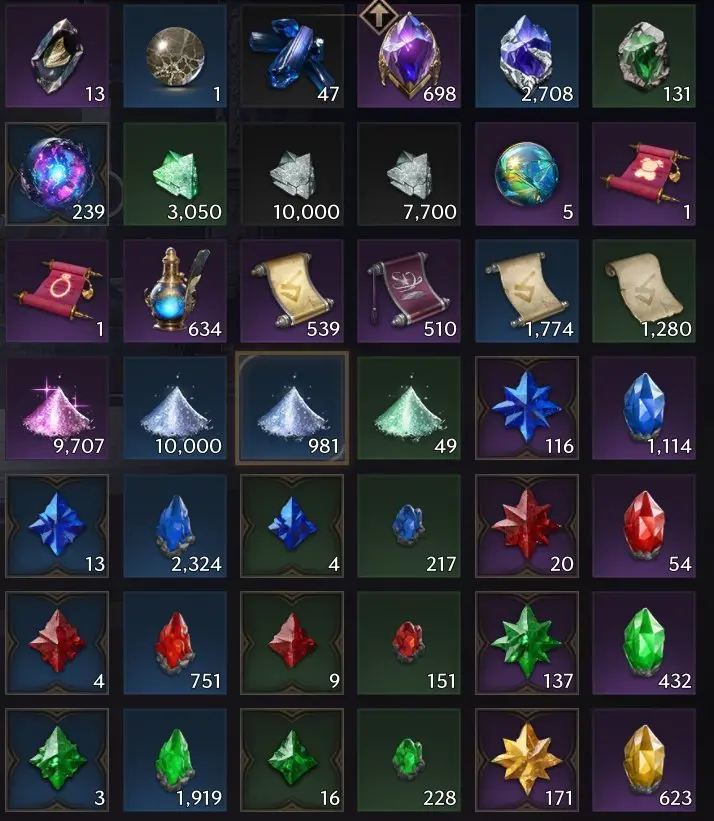Click the up-arrow diamond marker at top
Screen dimensions: 714x821
point(378,17)
